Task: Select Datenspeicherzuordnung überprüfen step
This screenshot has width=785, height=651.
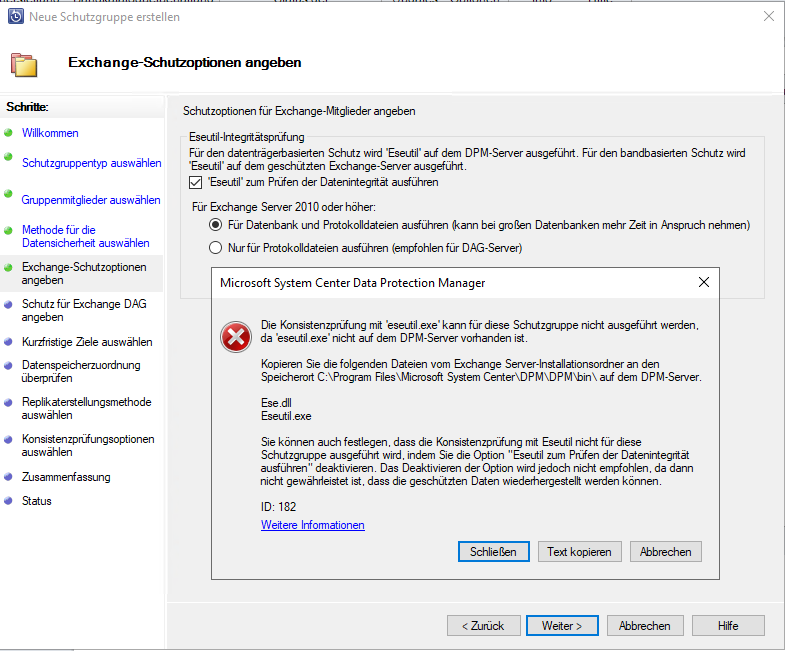Action: point(81,372)
